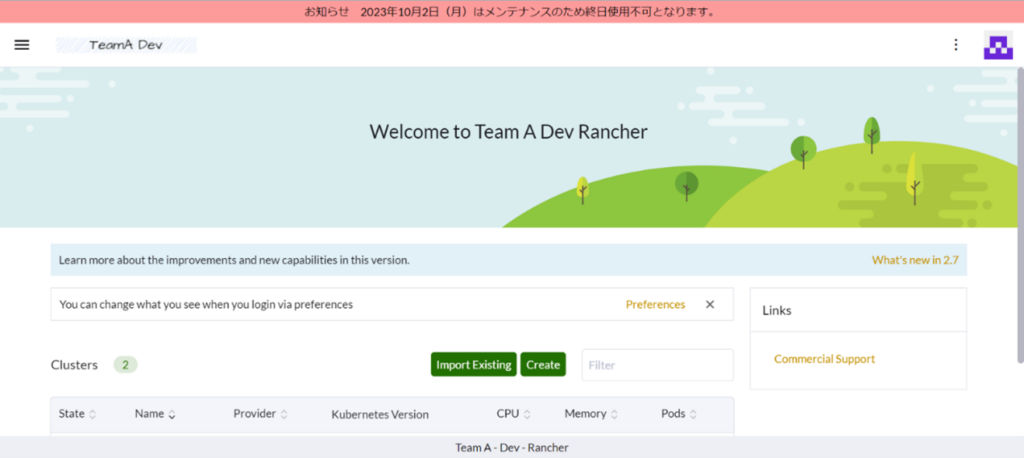
Task: Open the Commercial Support link
Action: point(824,359)
